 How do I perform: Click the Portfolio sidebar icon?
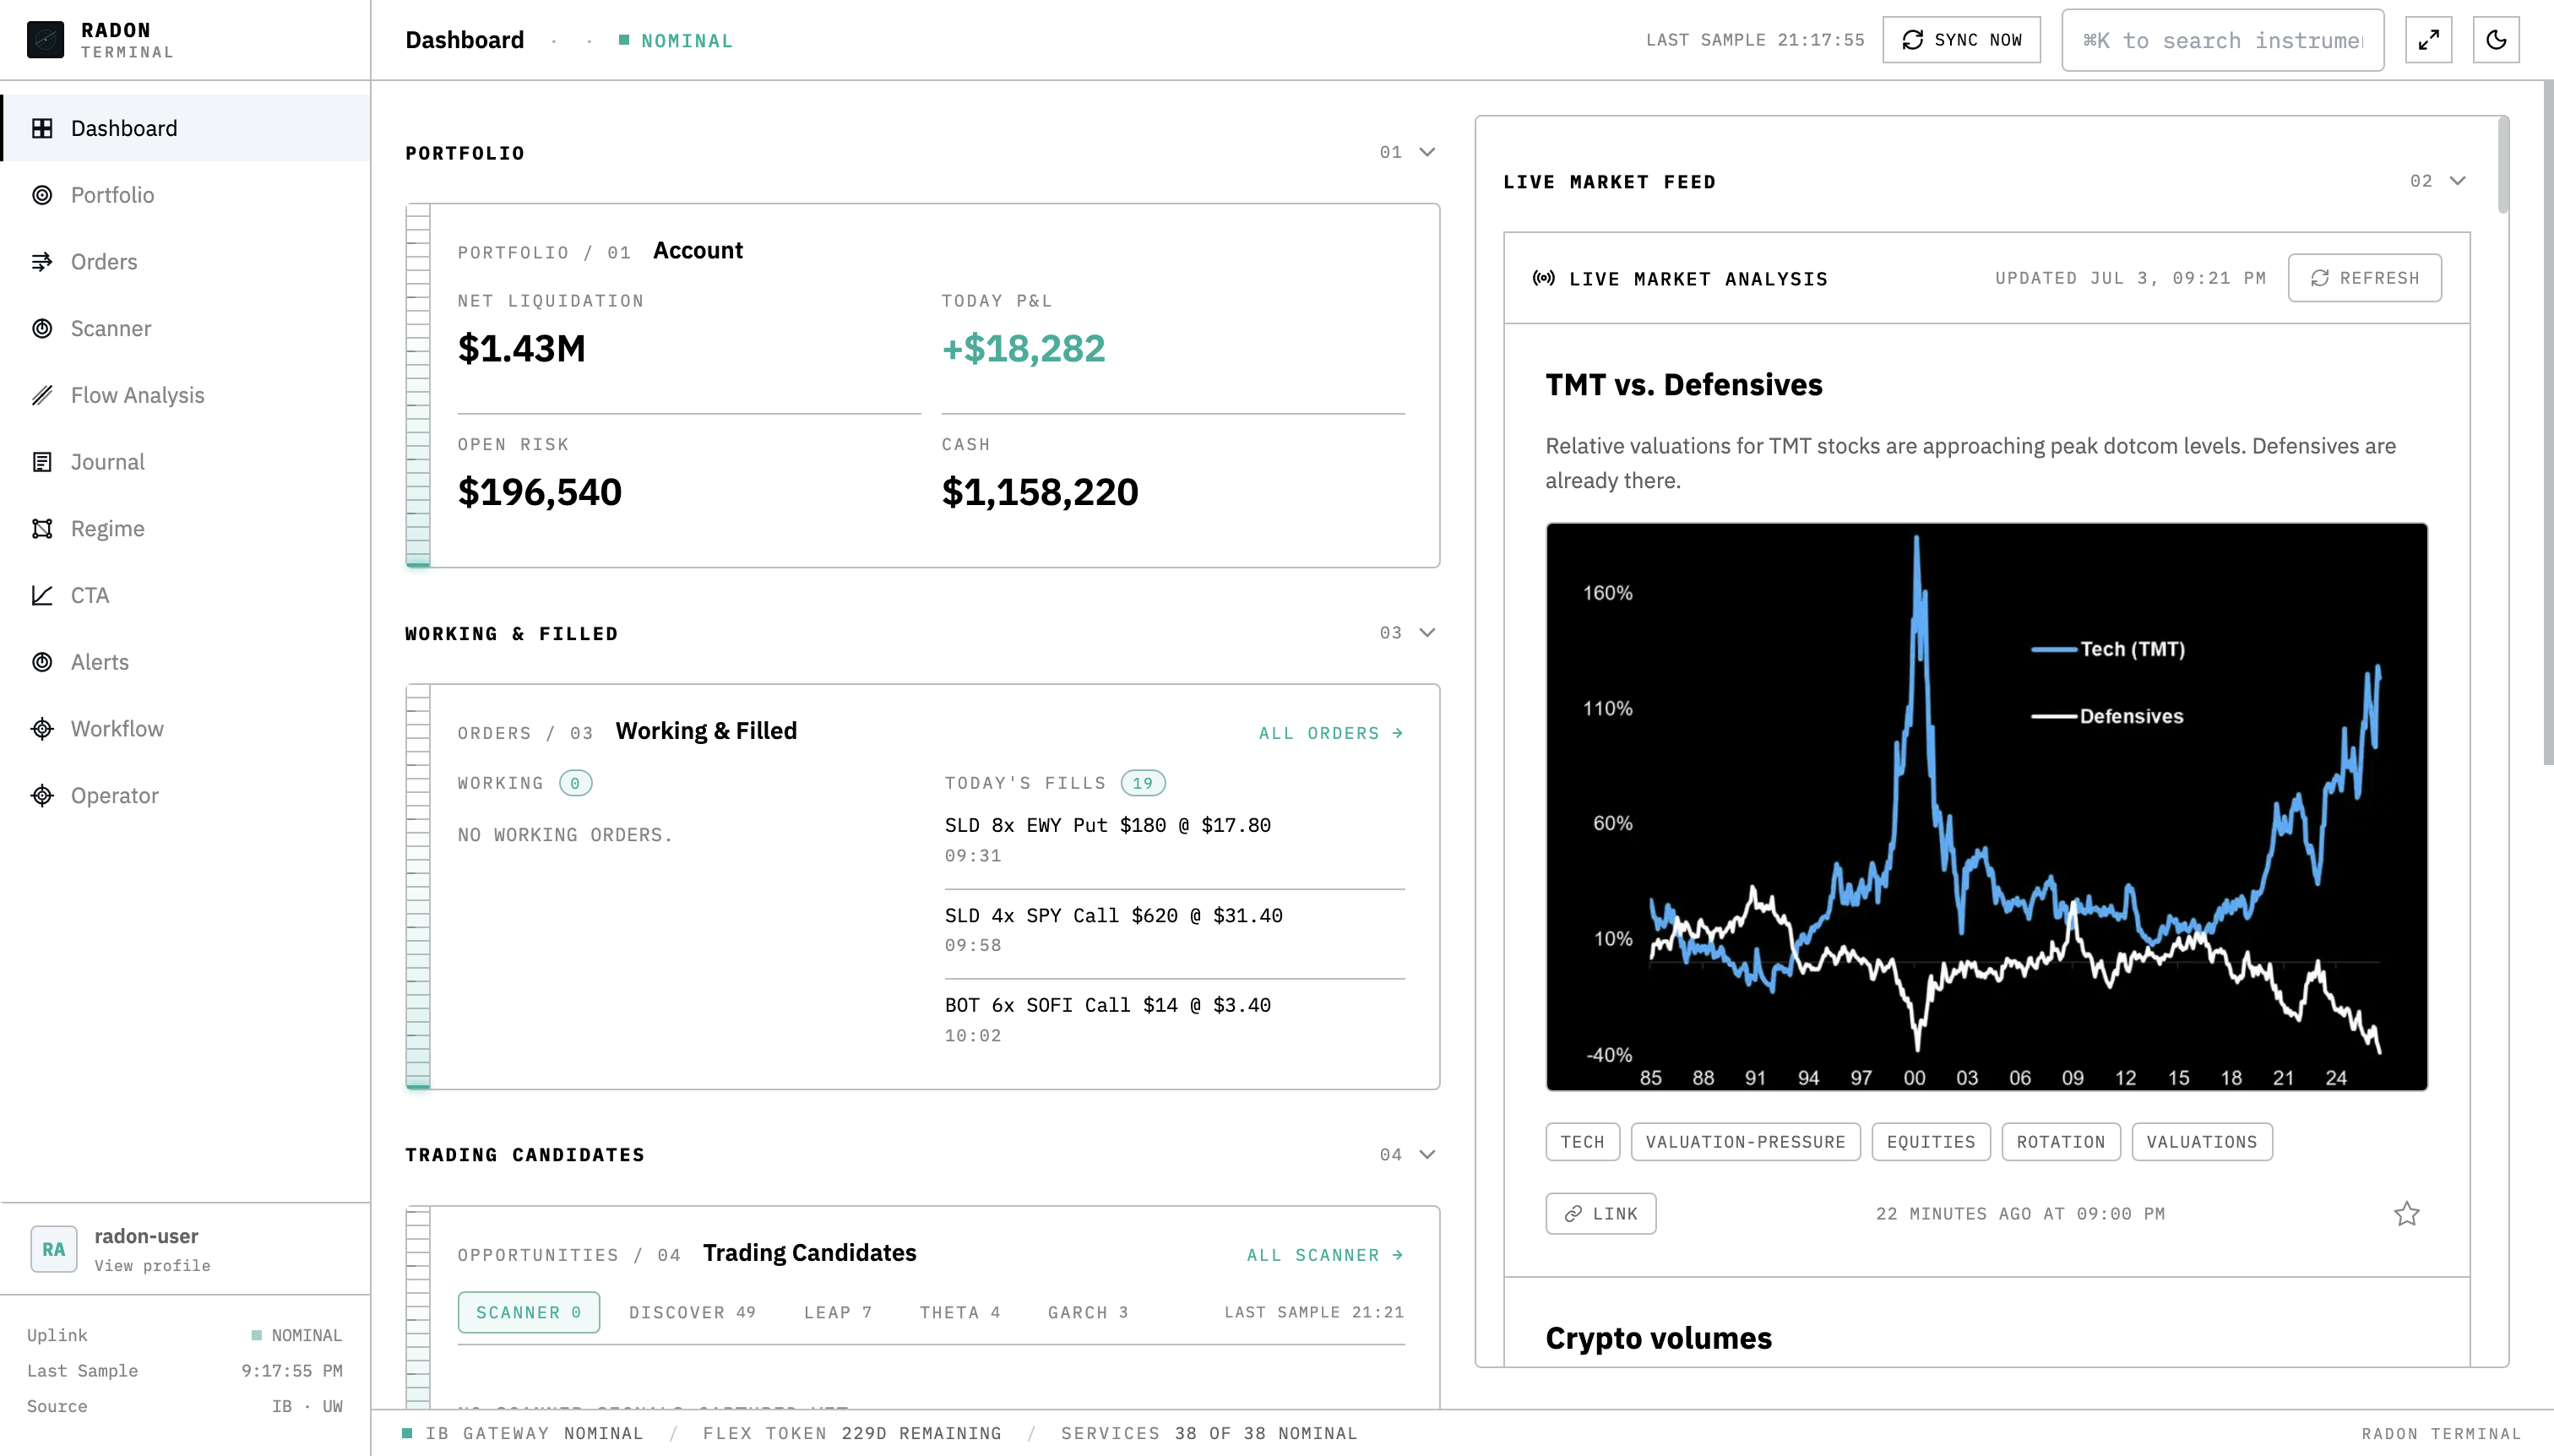tap(42, 195)
